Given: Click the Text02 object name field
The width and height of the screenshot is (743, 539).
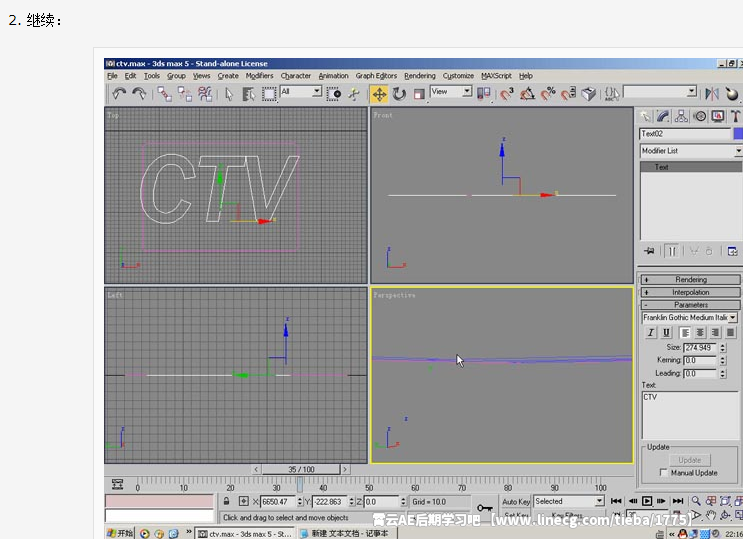Looking at the screenshot, I should (x=685, y=134).
